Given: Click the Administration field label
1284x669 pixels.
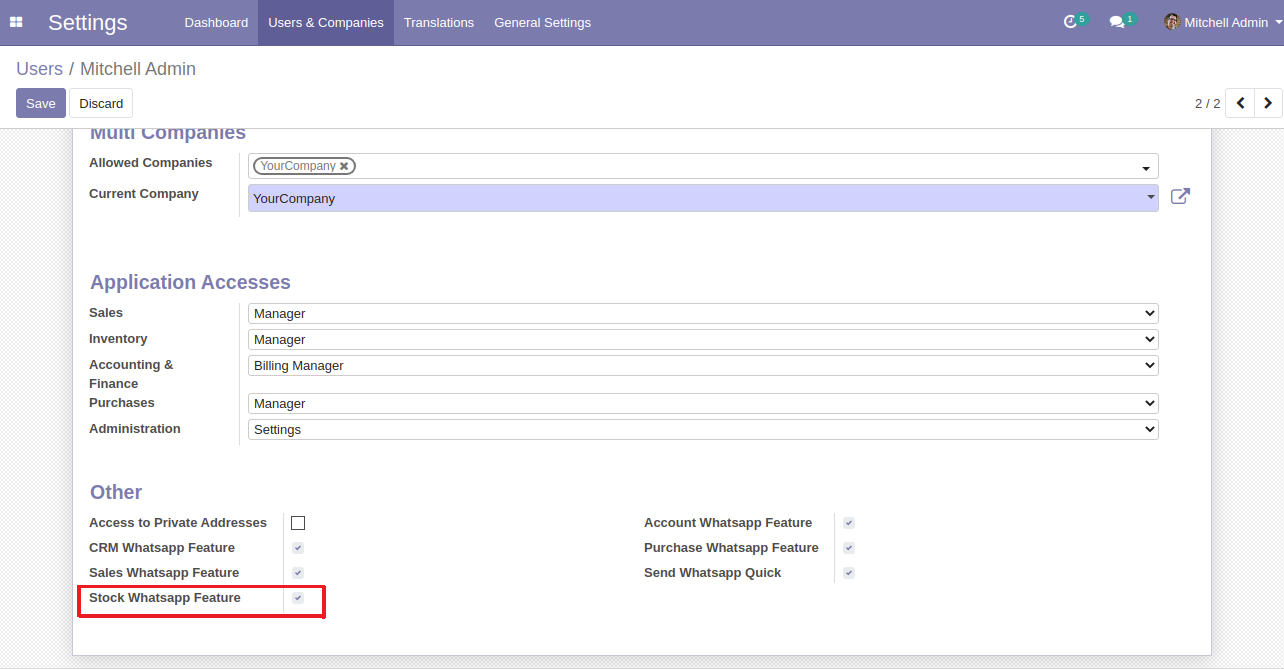Looking at the screenshot, I should (x=135, y=429).
